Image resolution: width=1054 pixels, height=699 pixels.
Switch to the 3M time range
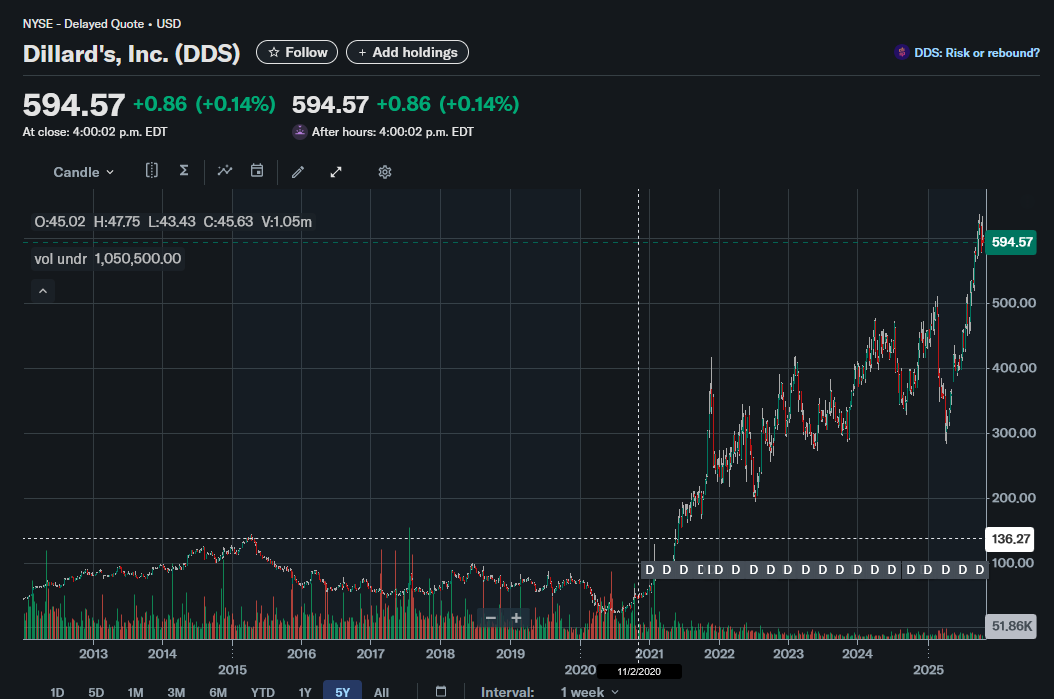pos(176,692)
